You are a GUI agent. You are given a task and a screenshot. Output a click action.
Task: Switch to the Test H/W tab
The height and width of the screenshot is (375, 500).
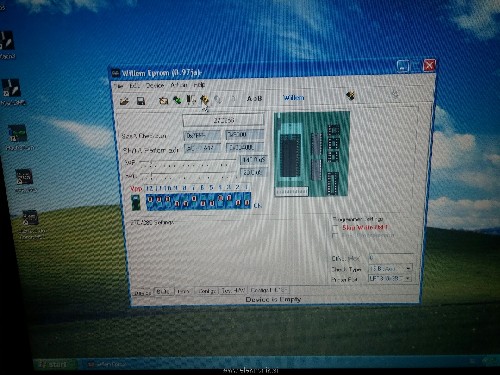coord(233,291)
